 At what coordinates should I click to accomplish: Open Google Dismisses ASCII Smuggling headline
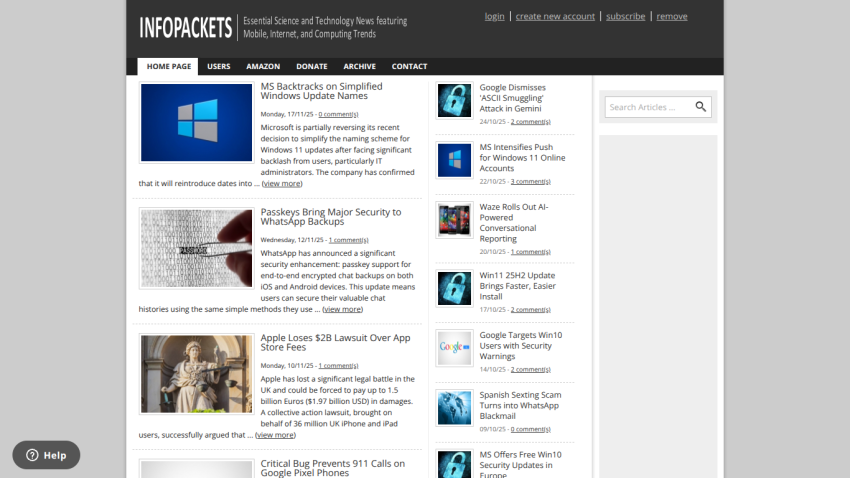[x=512, y=98]
